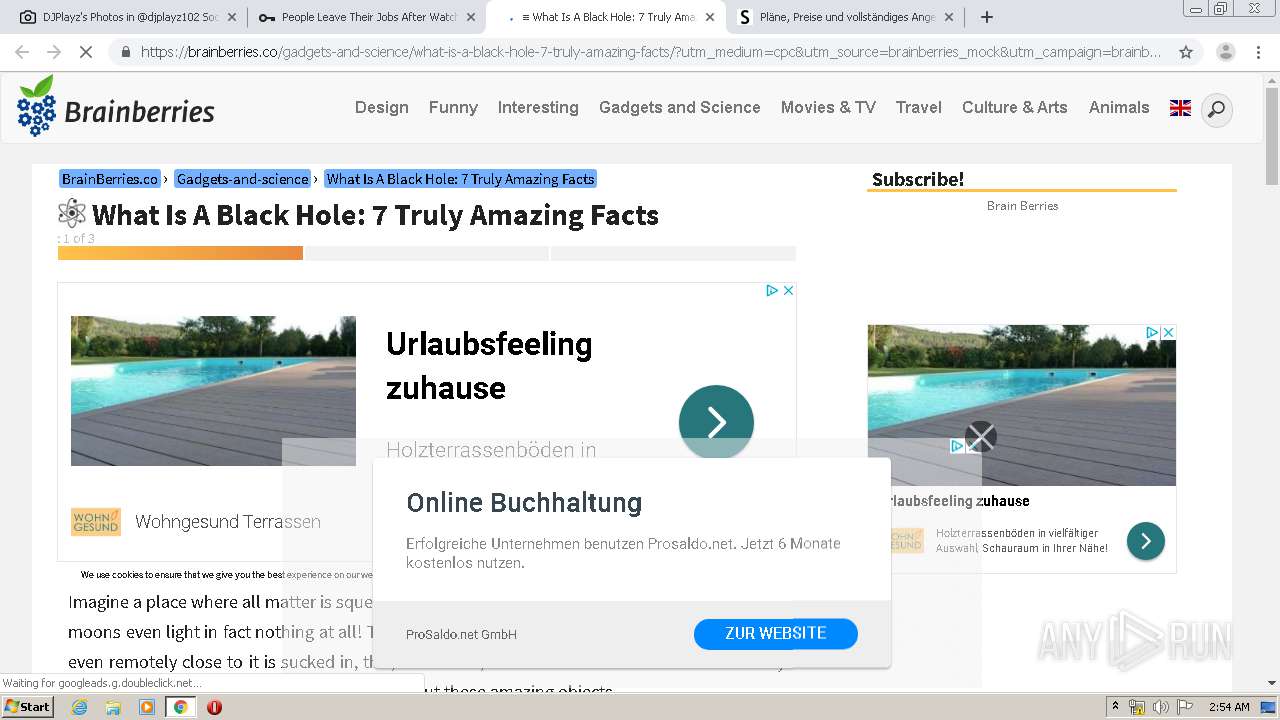Click the Brain Berries text under Subscribe
The height and width of the screenshot is (720, 1280).
[x=1022, y=205]
